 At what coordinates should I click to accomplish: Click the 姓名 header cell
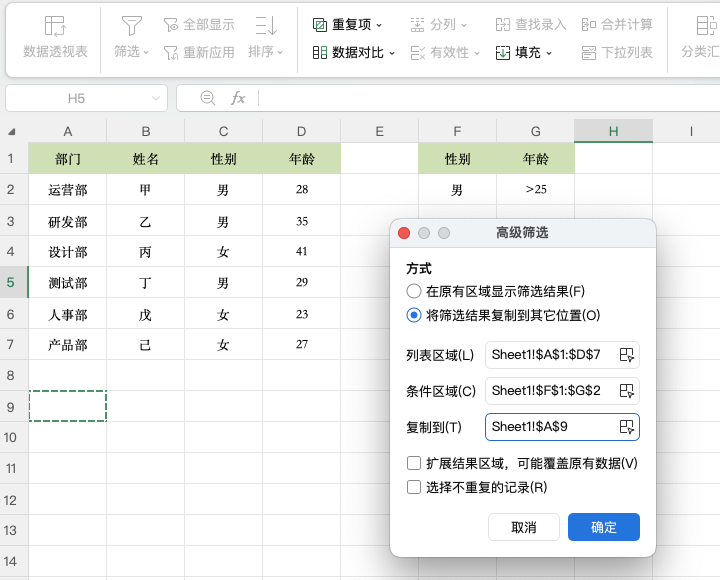(146, 158)
